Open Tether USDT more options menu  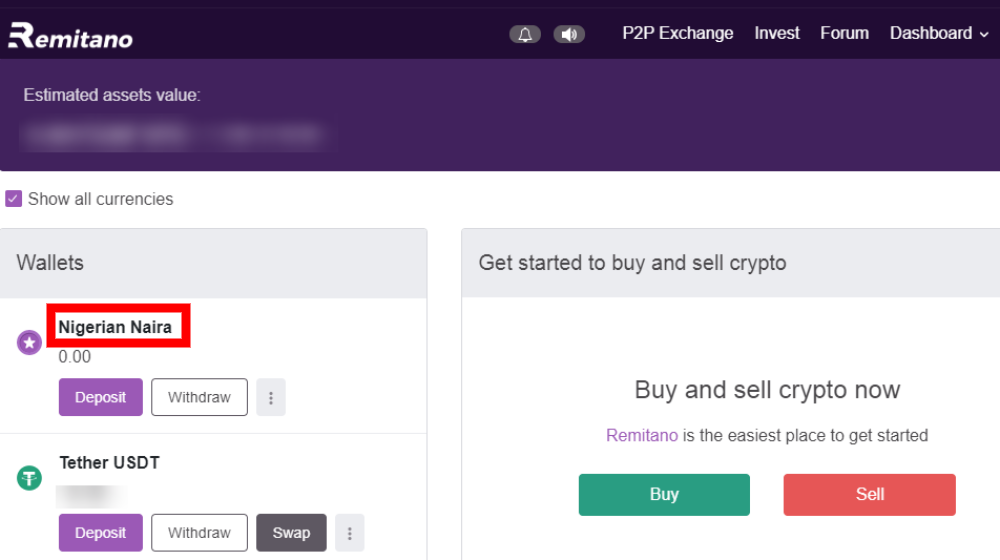coord(349,533)
